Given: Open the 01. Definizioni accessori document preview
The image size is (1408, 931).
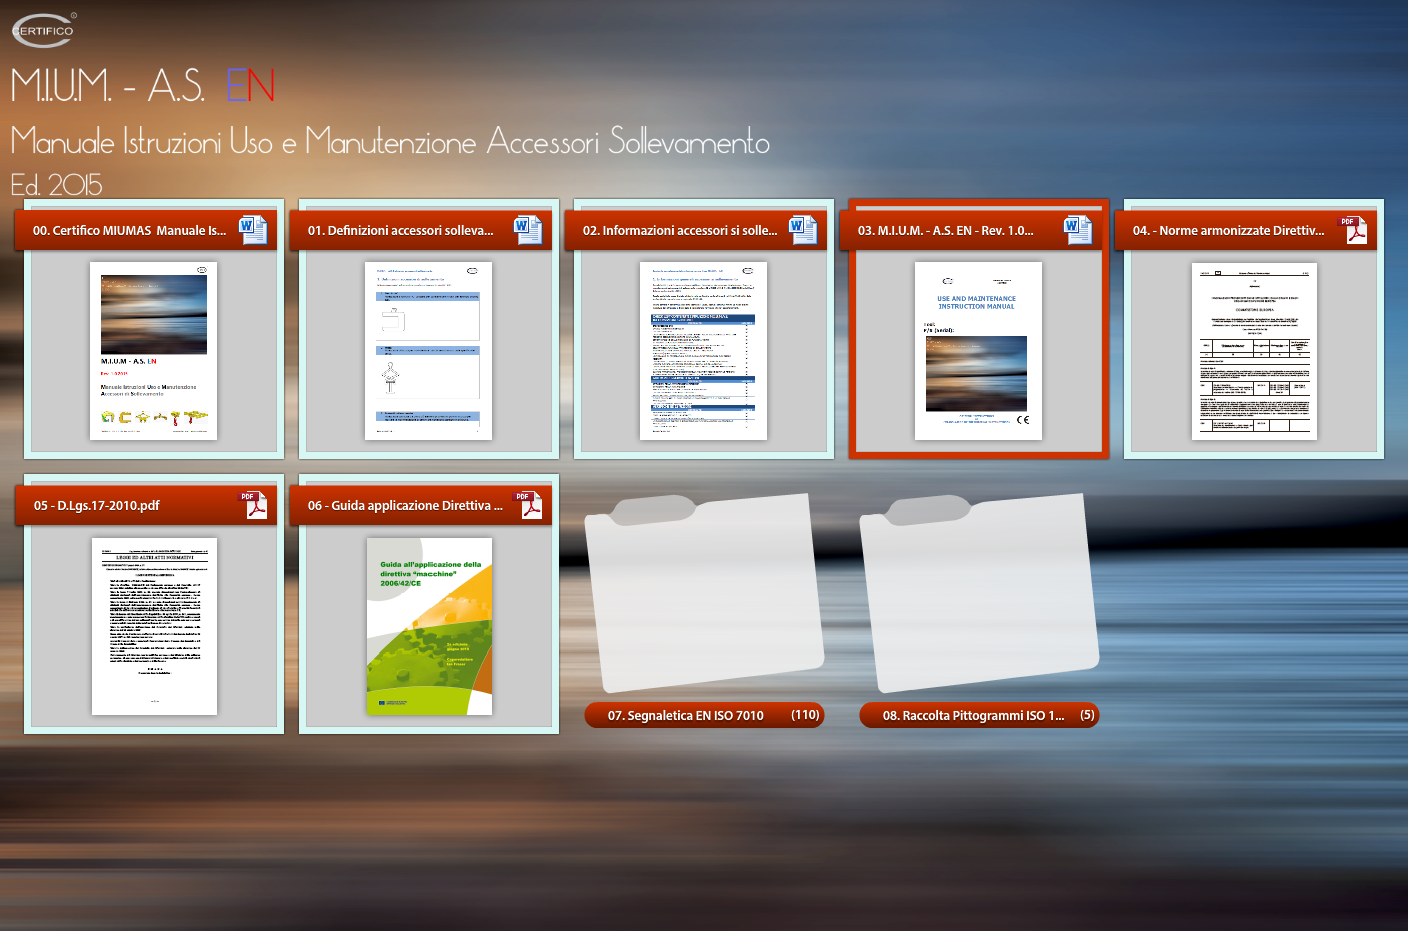Looking at the screenshot, I should point(428,351).
